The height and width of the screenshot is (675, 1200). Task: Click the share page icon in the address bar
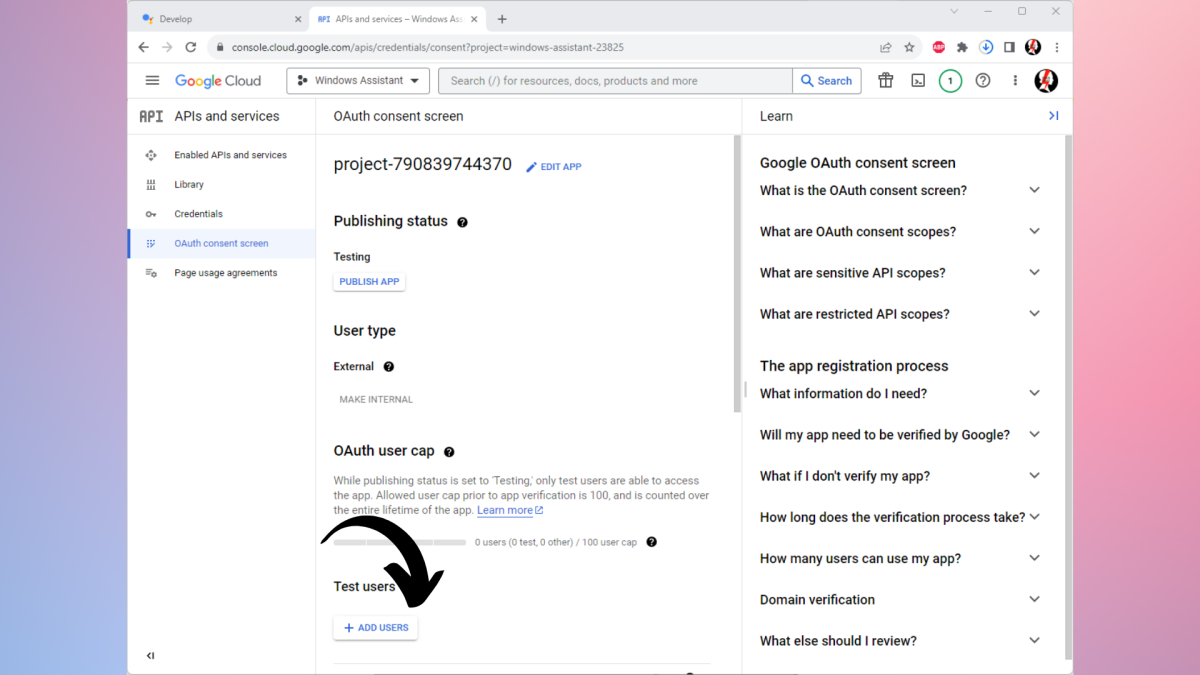click(x=885, y=47)
